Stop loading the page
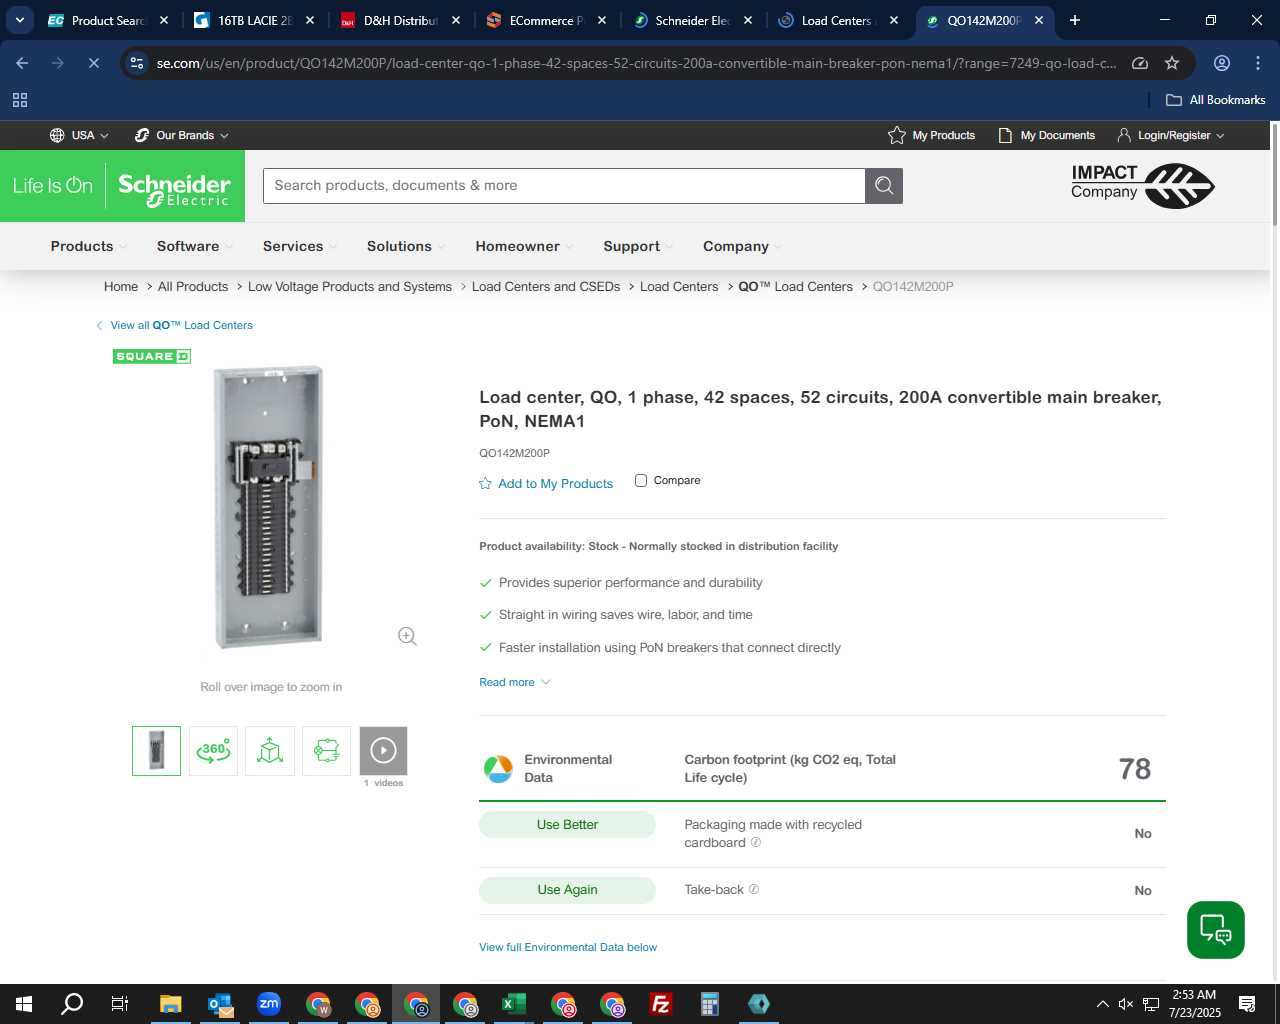Viewport: 1280px width, 1024px height. [93, 63]
